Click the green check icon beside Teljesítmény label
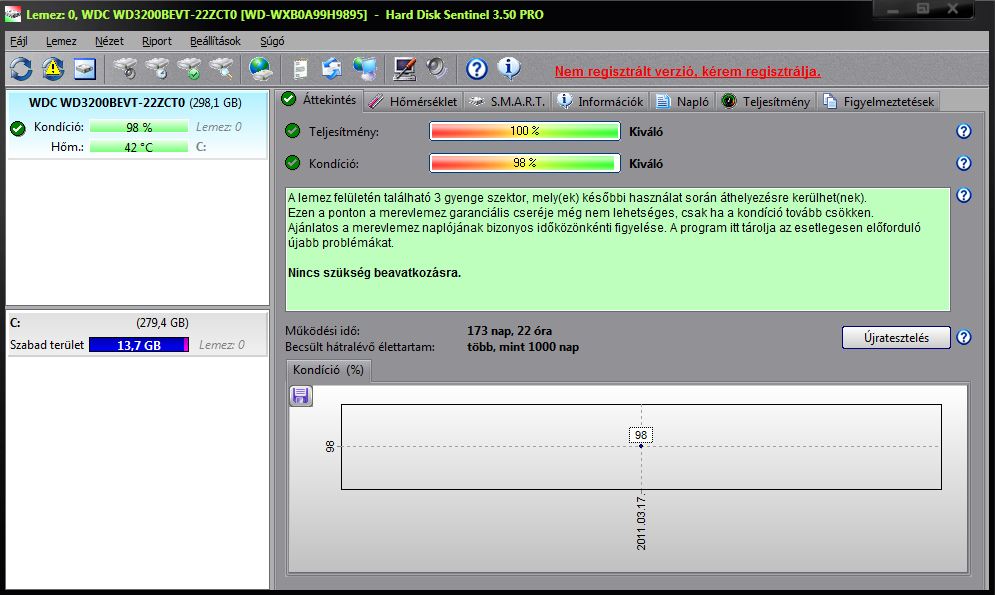This screenshot has width=995, height=595. [293, 131]
